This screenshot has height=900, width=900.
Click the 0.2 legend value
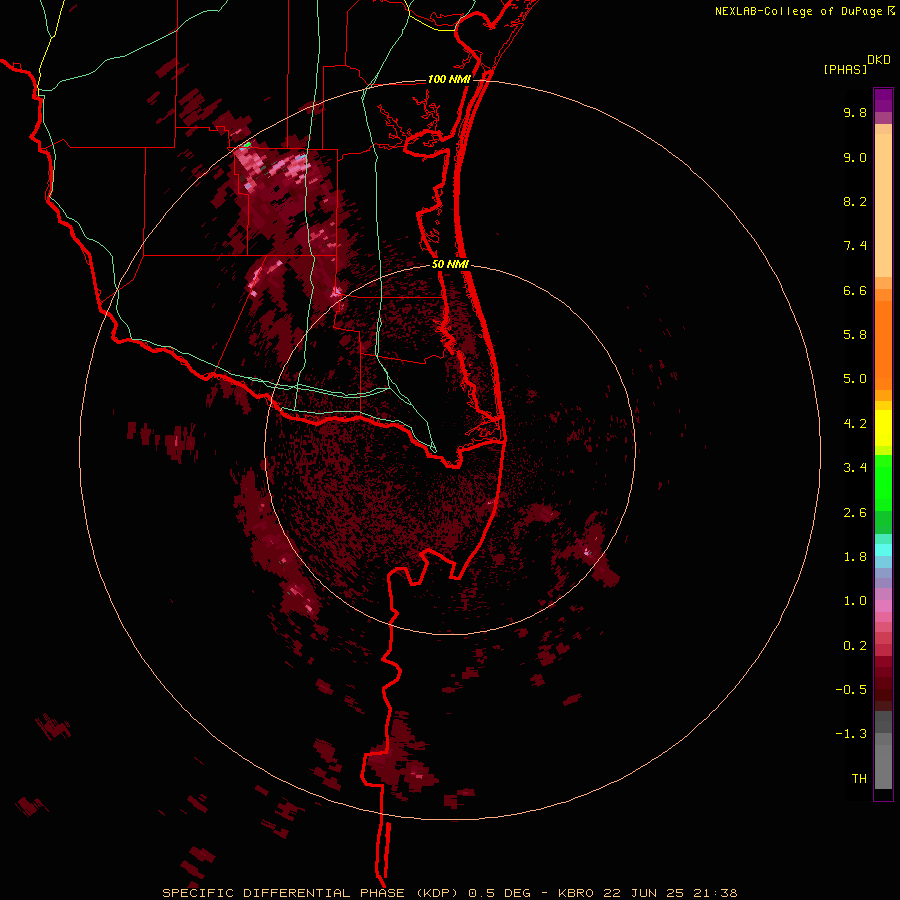click(x=855, y=646)
